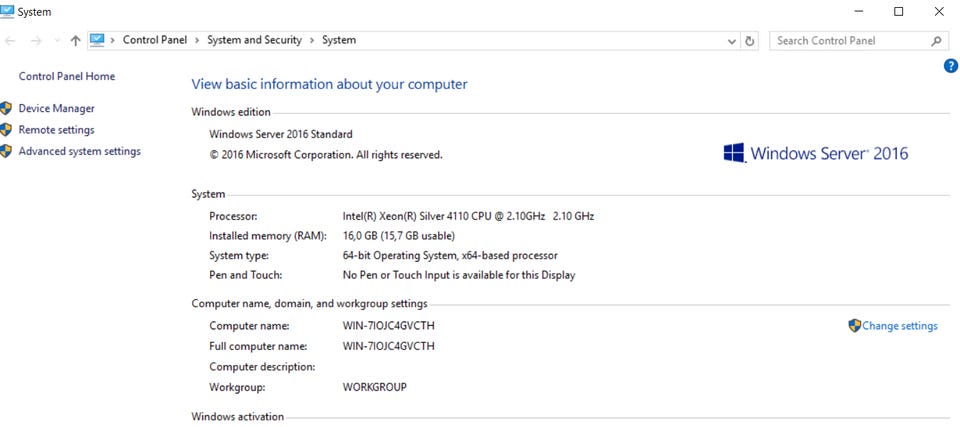Expand chevron after Control Panel breadcrumb

click(x=197, y=40)
